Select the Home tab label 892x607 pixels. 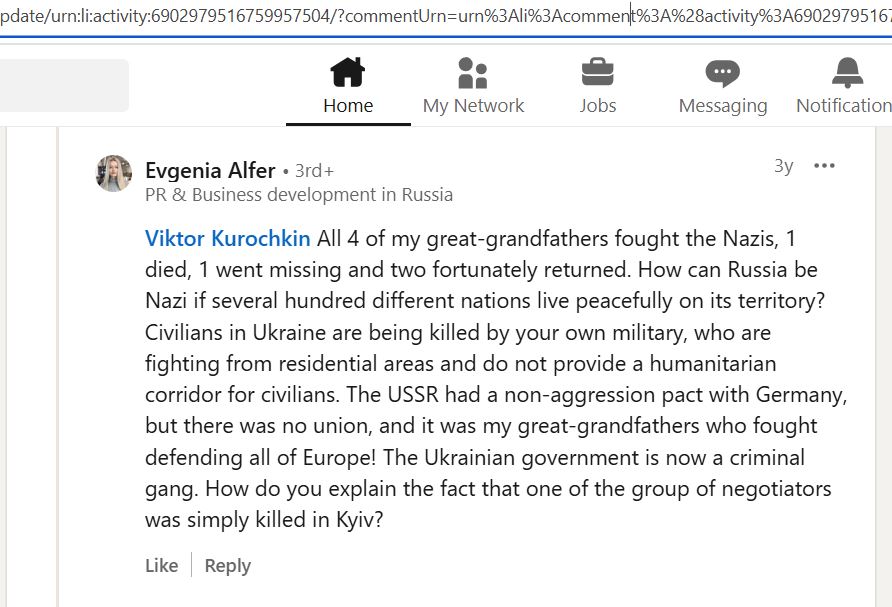[348, 106]
